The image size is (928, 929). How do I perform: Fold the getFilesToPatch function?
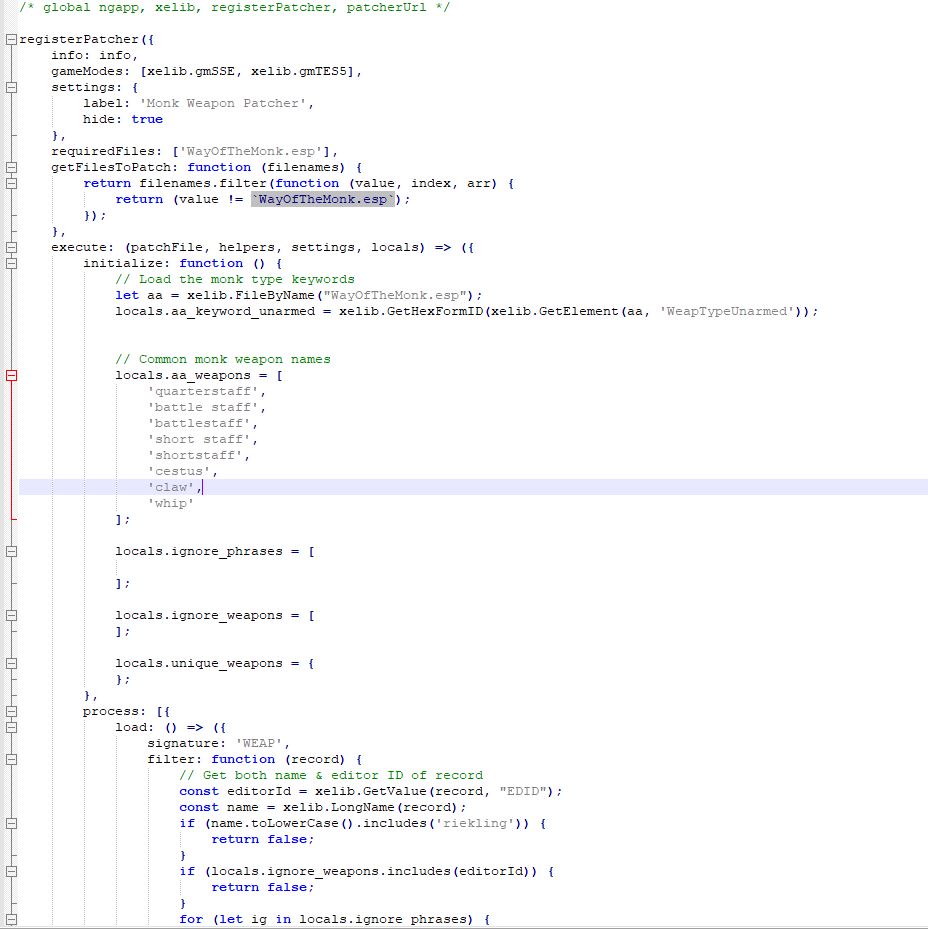click(x=11, y=167)
